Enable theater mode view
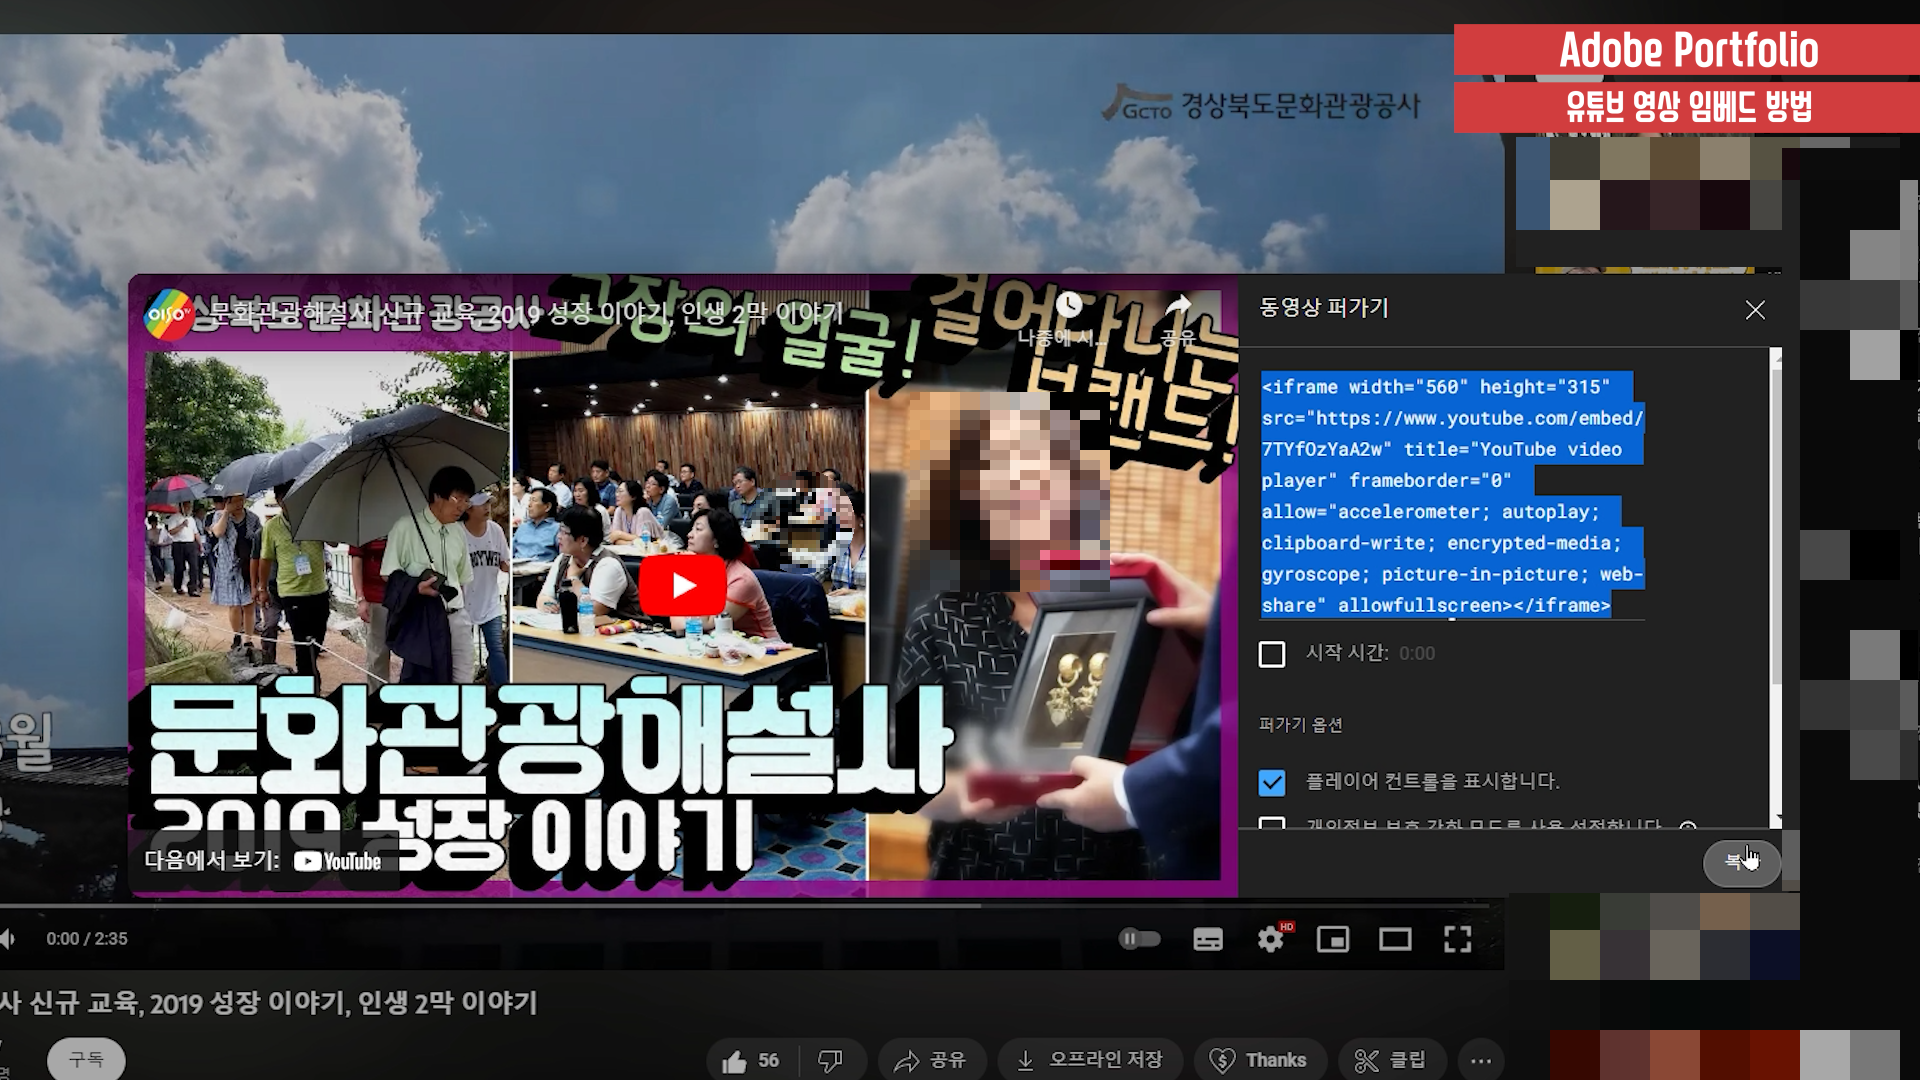The width and height of the screenshot is (1920, 1080). [1395, 939]
